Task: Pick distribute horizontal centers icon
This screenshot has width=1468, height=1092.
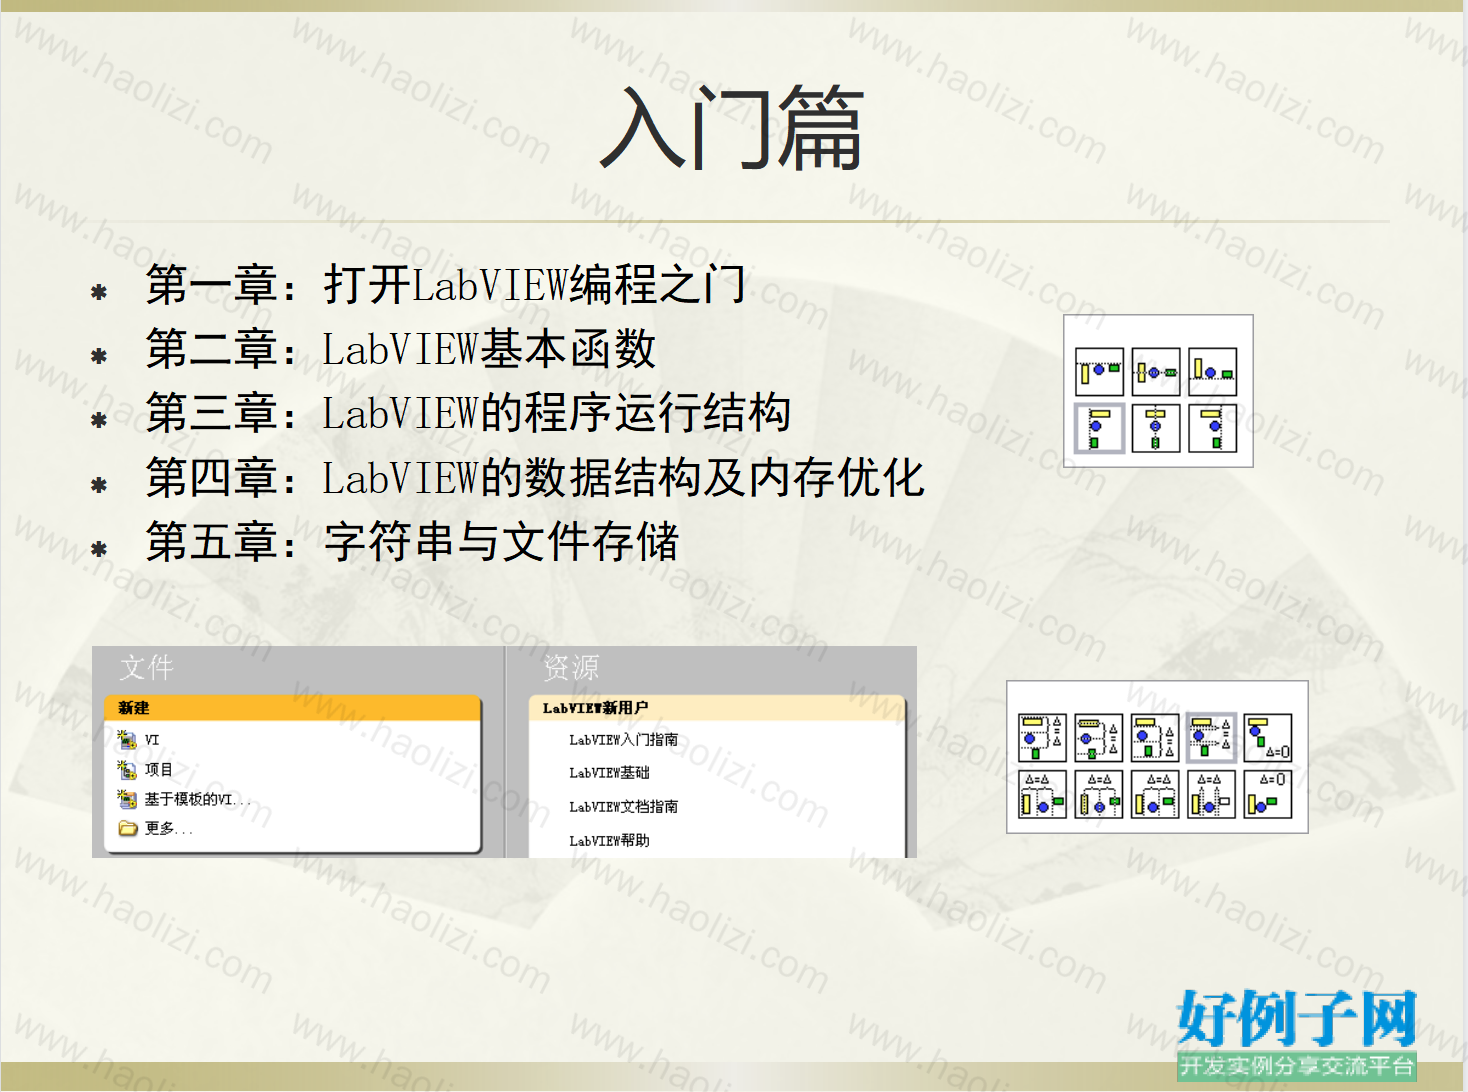Action: pos(1098,794)
